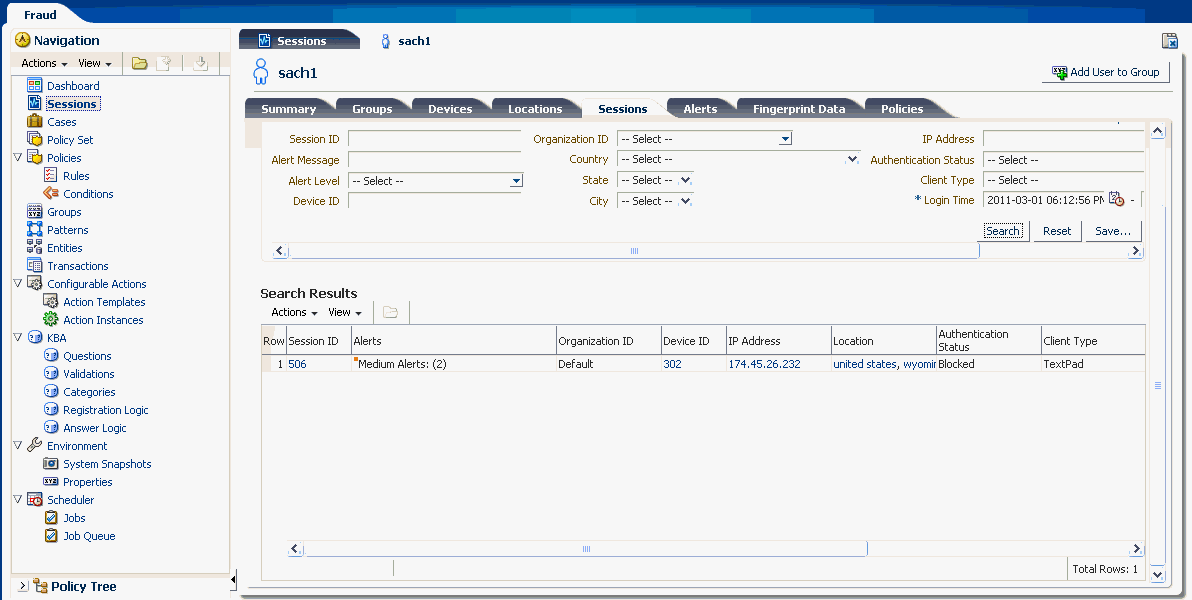The image size is (1192, 600).
Task: Switch to the Policies tab
Action: click(902, 109)
